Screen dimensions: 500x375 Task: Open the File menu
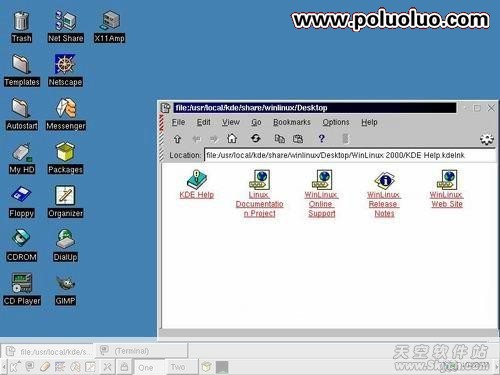point(178,122)
